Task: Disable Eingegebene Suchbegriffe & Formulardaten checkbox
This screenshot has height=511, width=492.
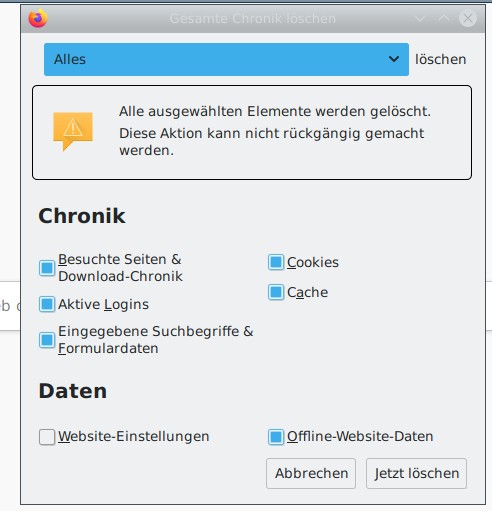Action: click(47, 340)
